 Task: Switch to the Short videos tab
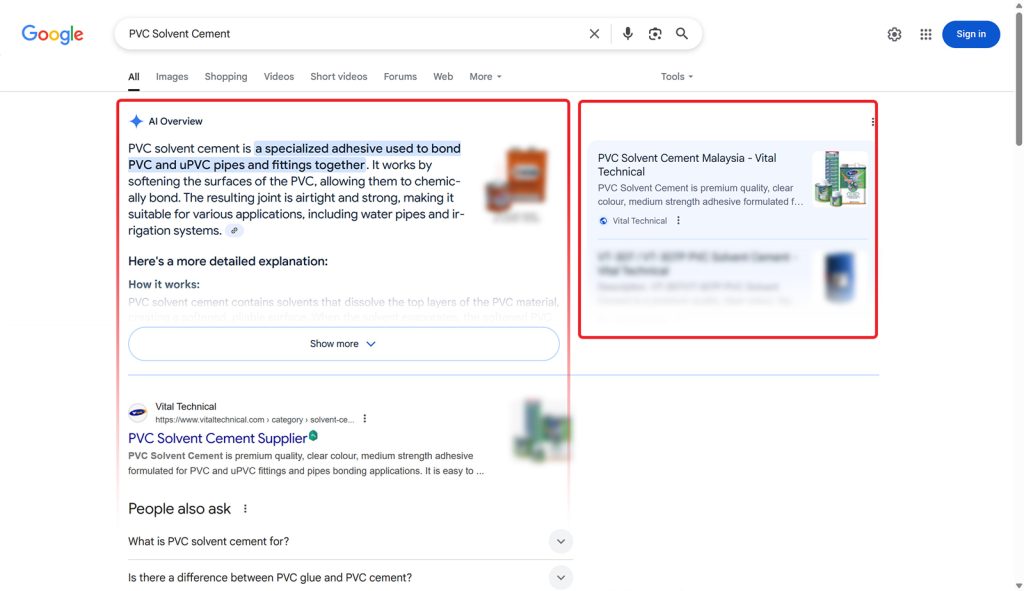pos(339,76)
